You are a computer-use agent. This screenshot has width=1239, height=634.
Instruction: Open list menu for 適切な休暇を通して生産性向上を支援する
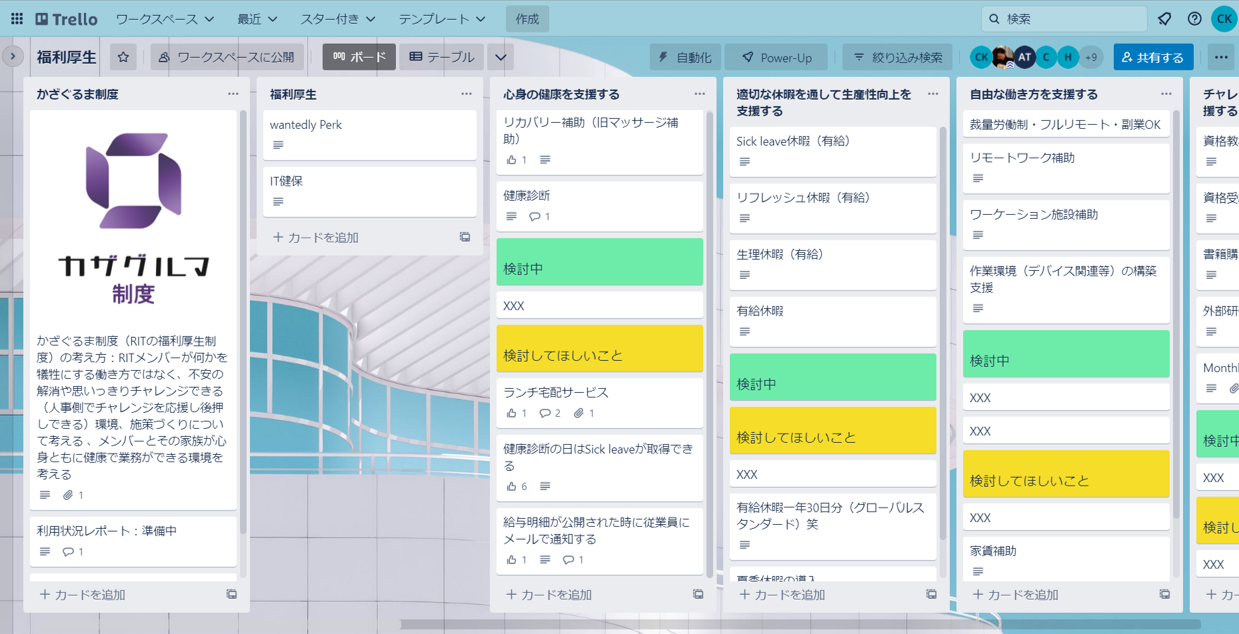point(933,94)
